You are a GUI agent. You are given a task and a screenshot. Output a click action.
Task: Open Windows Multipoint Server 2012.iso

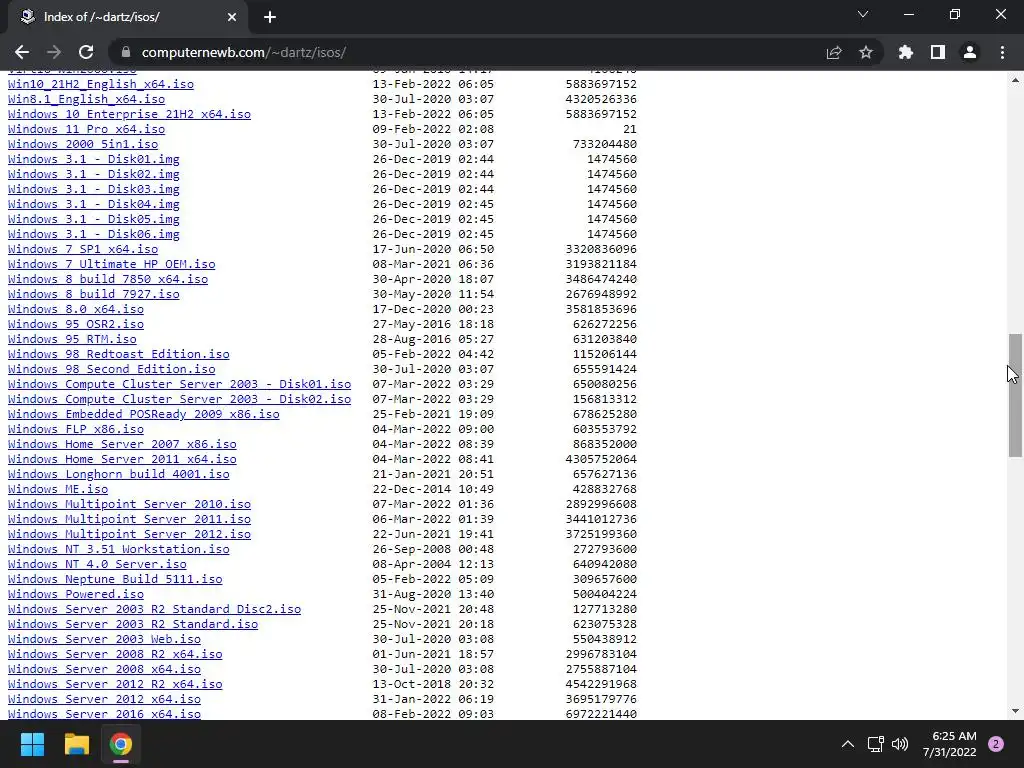pos(129,535)
